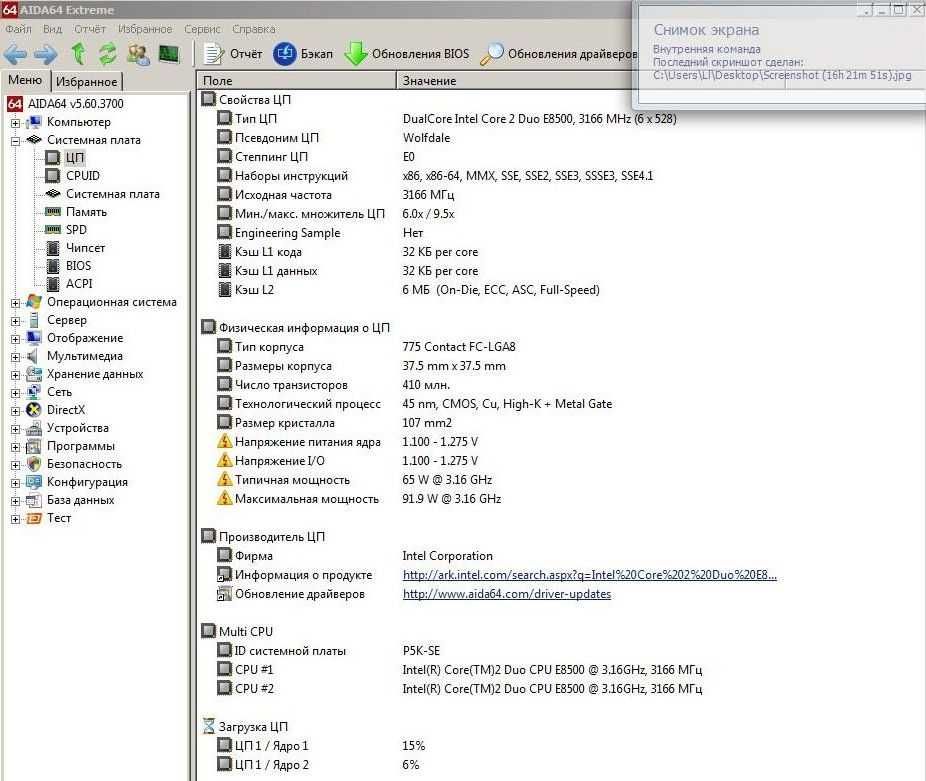Open the Файл menu
This screenshot has height=781, width=926.
[x=18, y=29]
